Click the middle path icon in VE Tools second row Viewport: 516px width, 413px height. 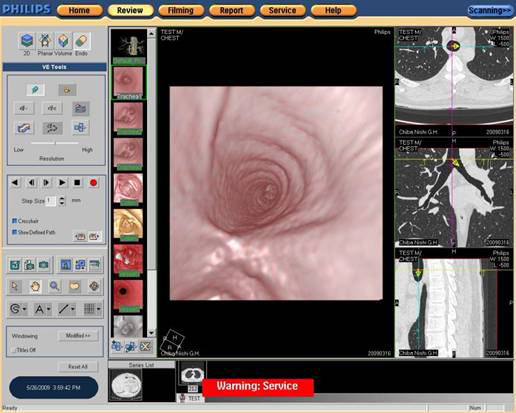pos(52,108)
